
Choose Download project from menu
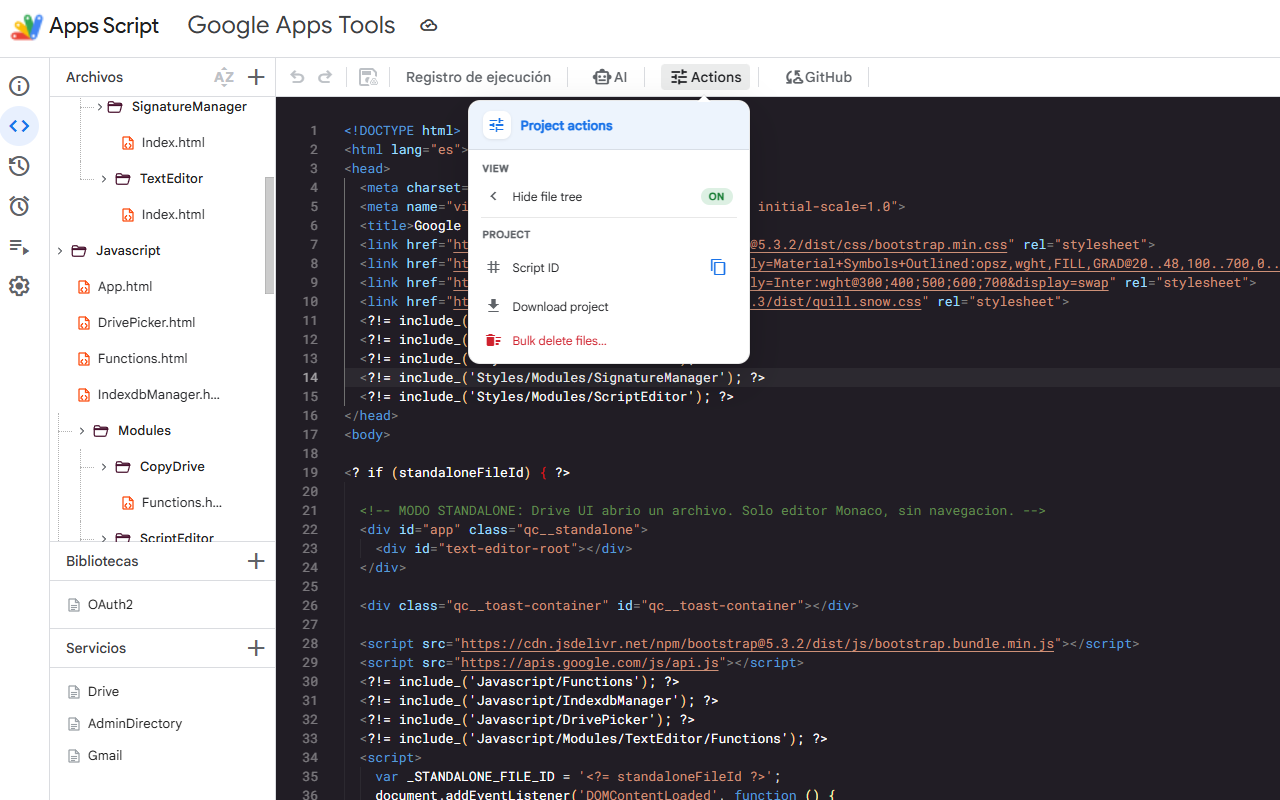coord(609,307)
